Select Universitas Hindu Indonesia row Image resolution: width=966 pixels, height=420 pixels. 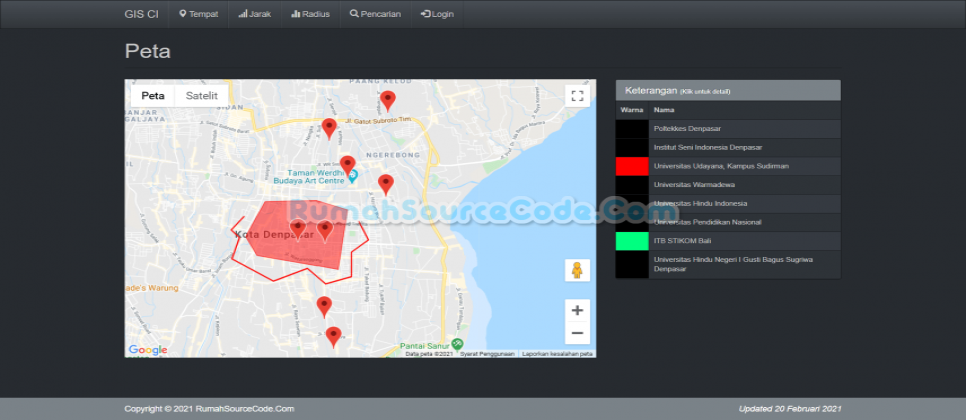pyautogui.click(x=728, y=203)
